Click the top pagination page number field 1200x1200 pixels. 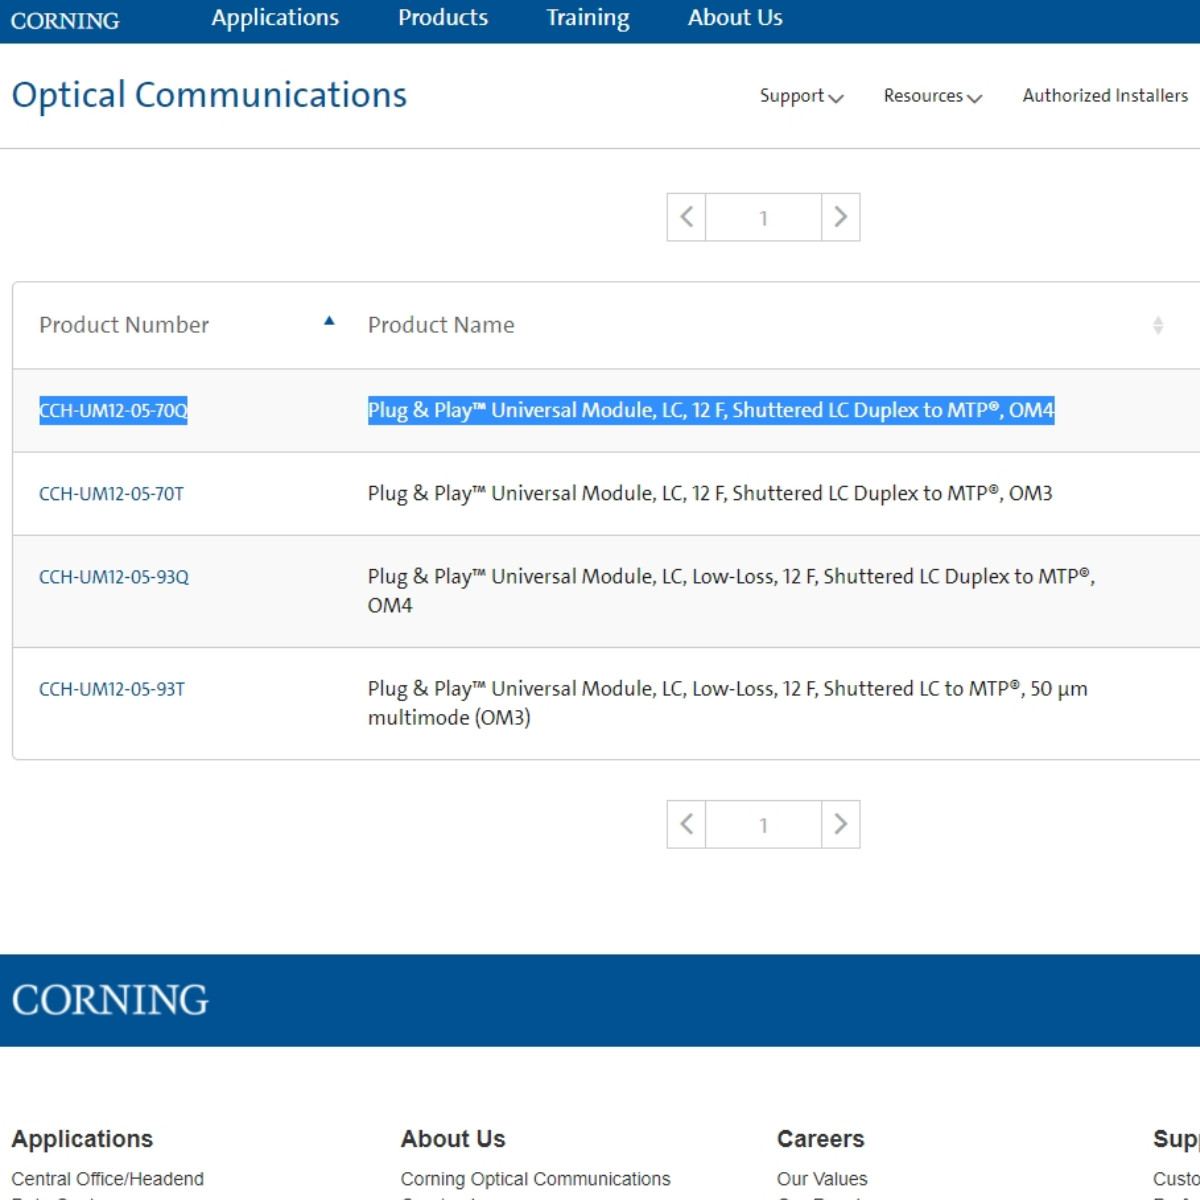click(763, 217)
